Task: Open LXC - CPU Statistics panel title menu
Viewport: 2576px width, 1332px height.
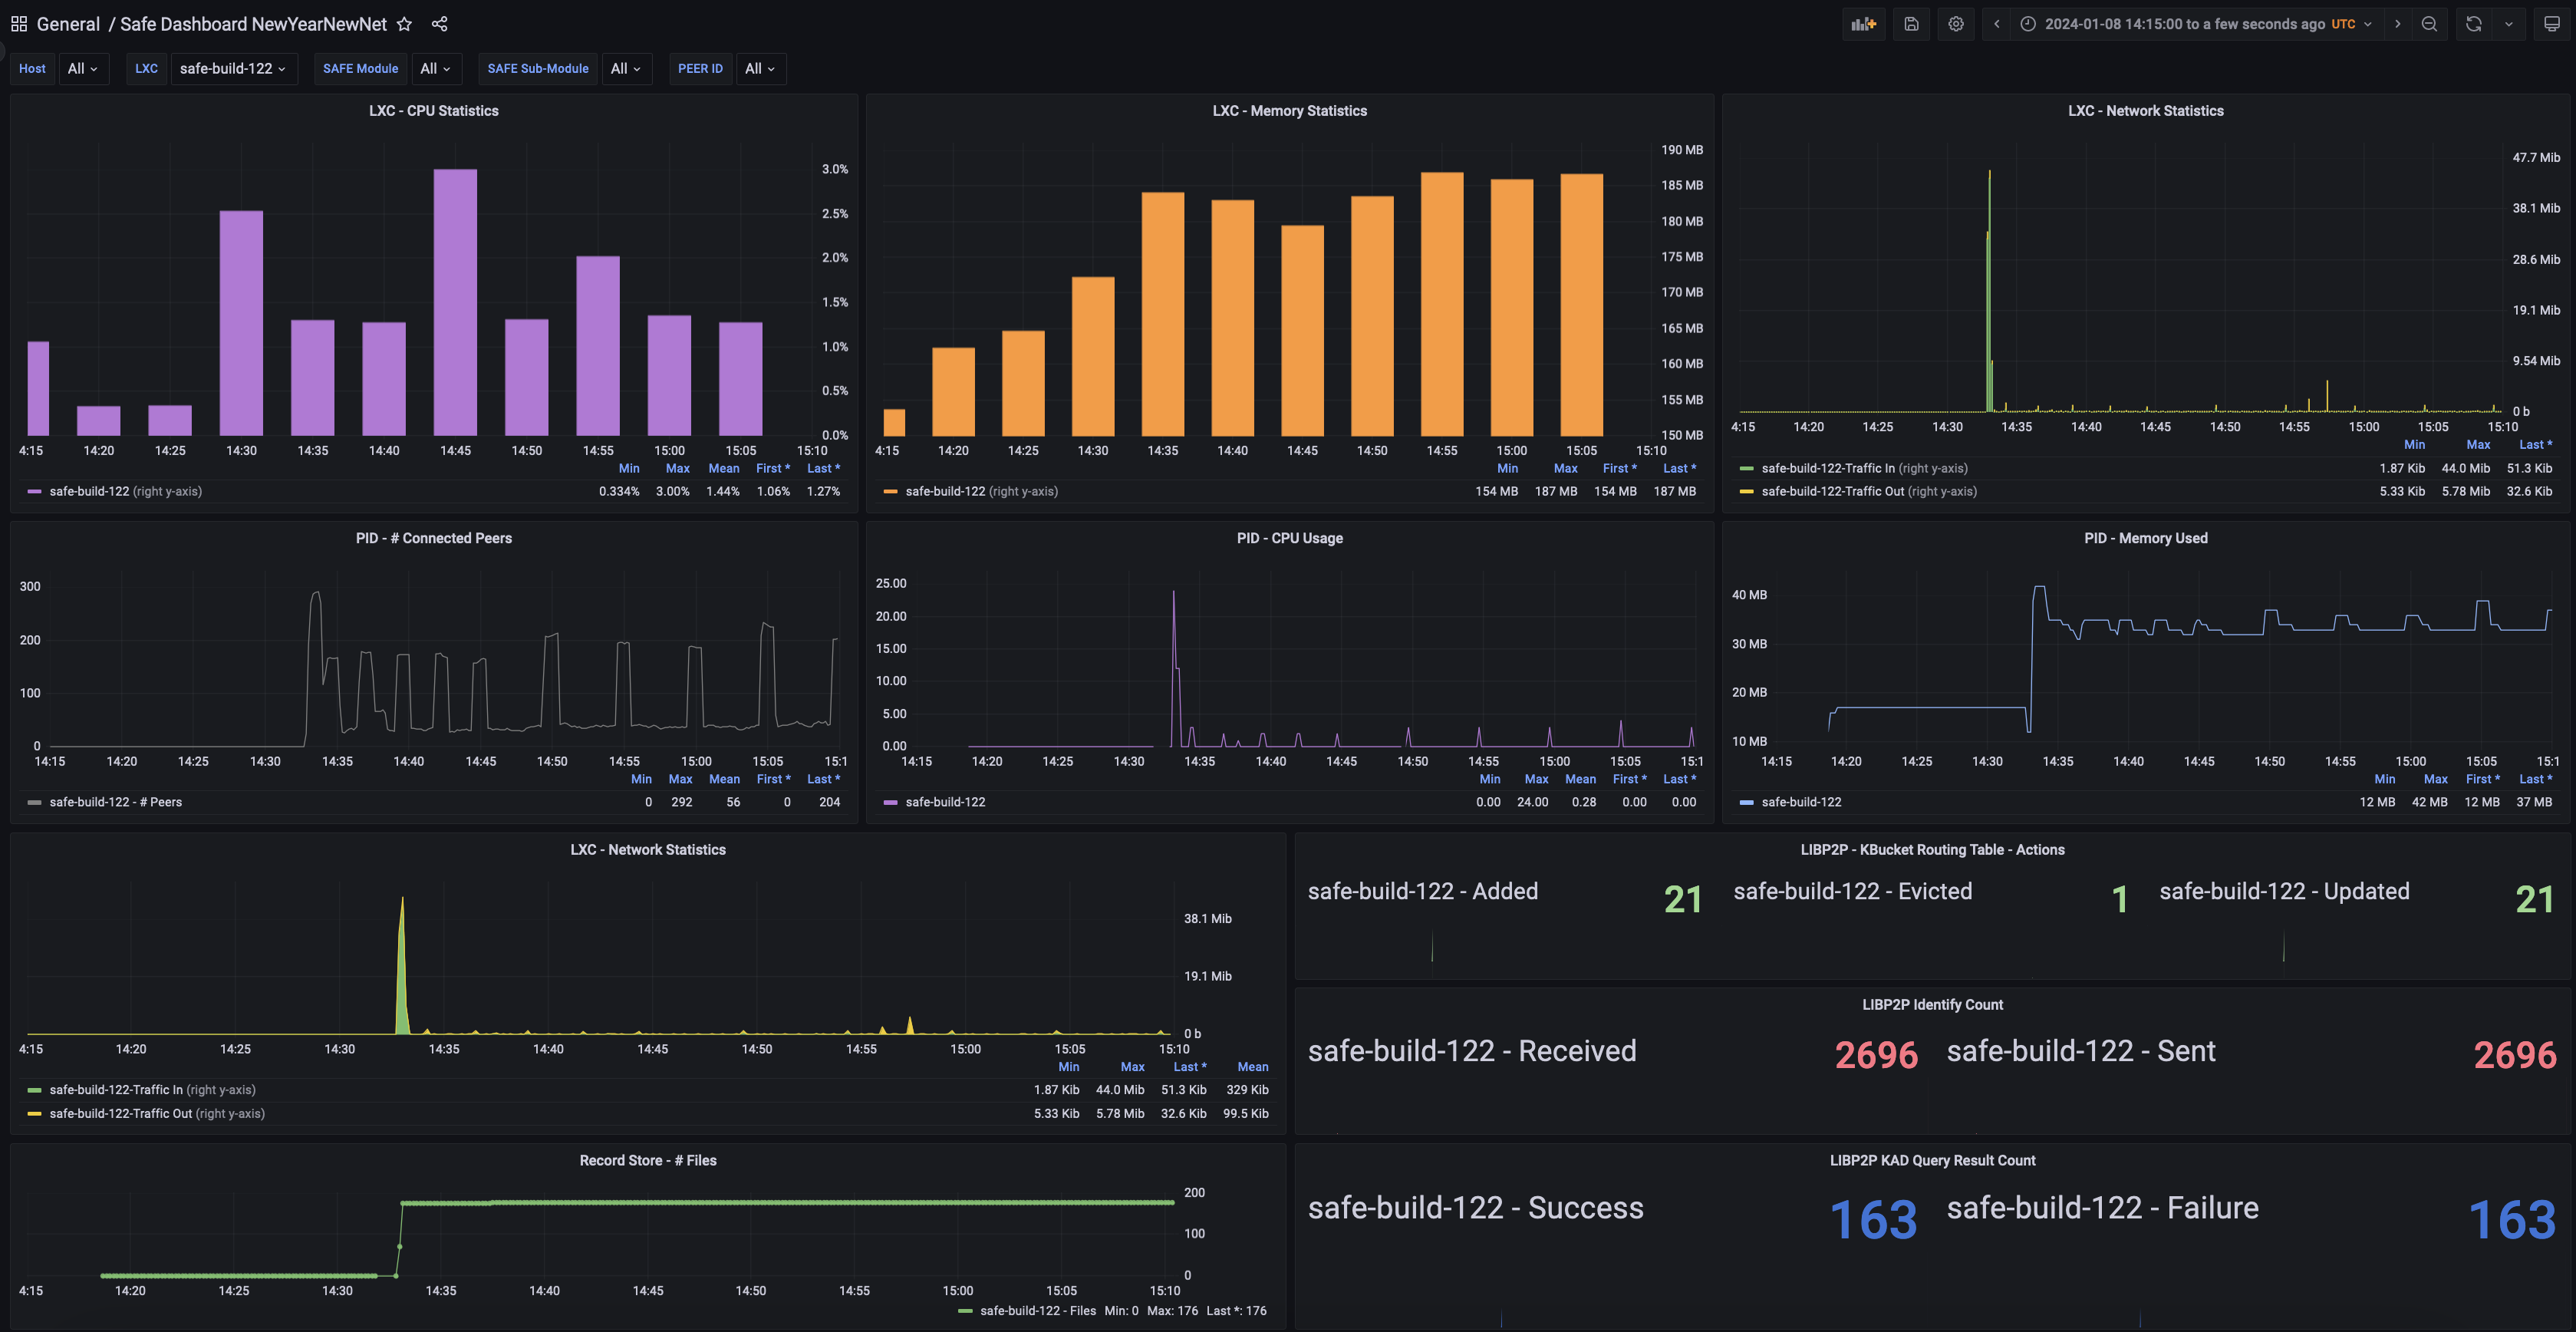Action: coord(433,111)
